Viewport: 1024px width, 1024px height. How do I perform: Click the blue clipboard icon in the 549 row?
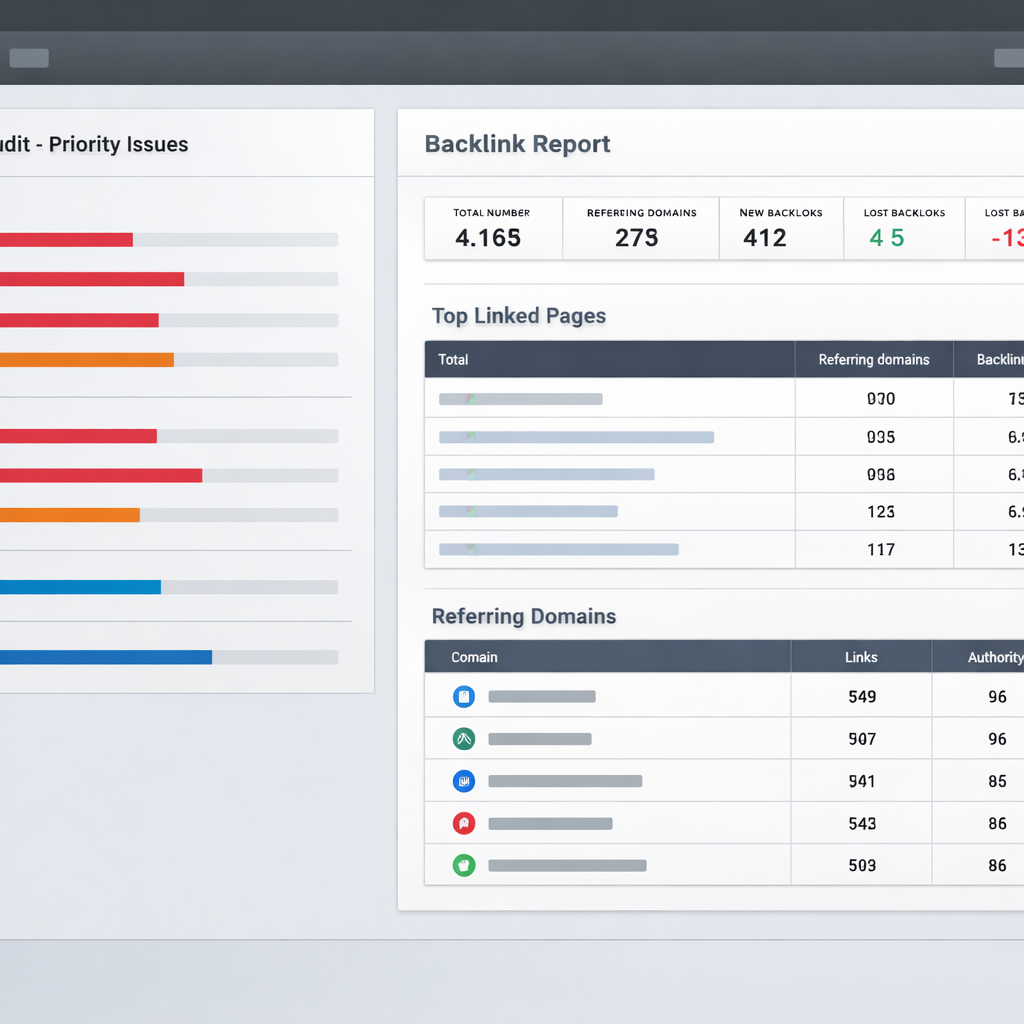coord(464,697)
